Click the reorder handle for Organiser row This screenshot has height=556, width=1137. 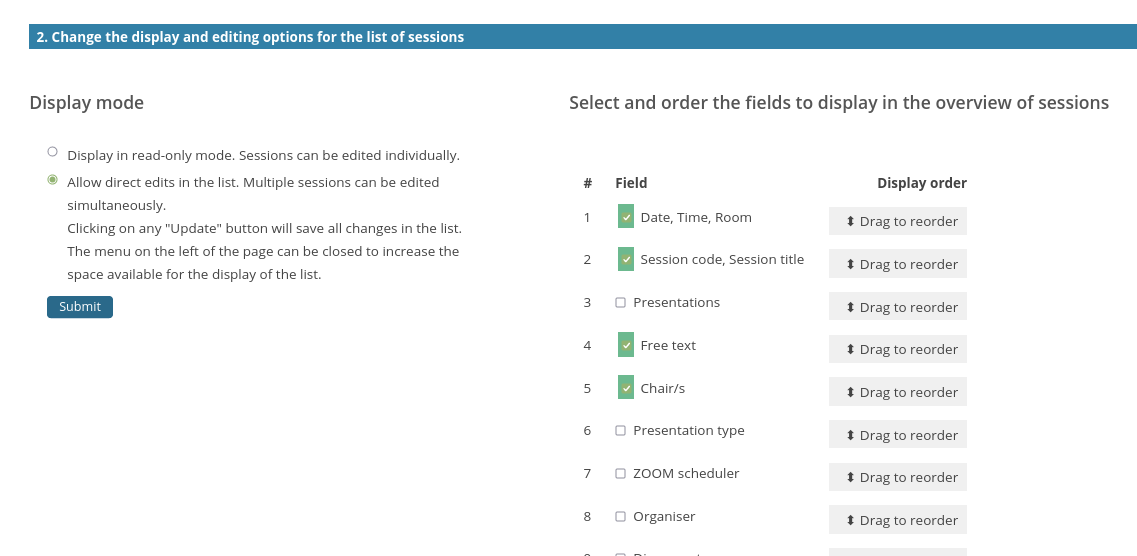click(x=897, y=520)
